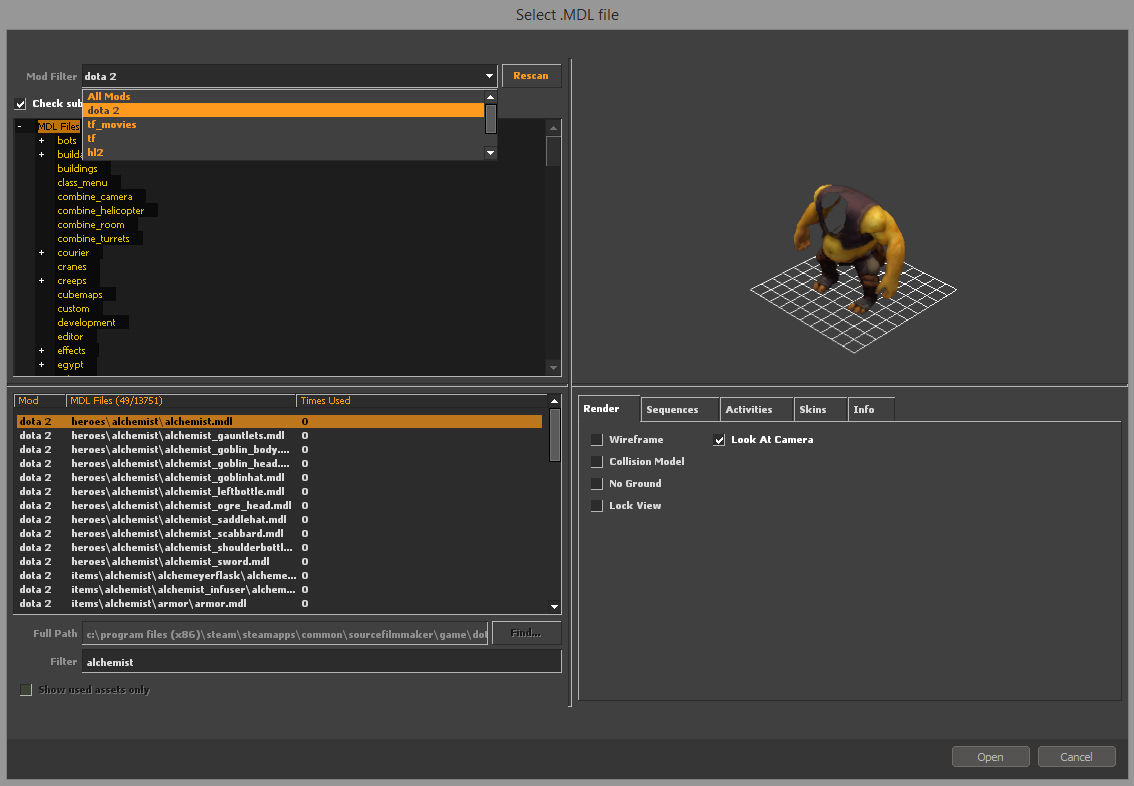The image size is (1134, 786).
Task: Choose 'tf_movies' from mod list
Action: coord(284,124)
